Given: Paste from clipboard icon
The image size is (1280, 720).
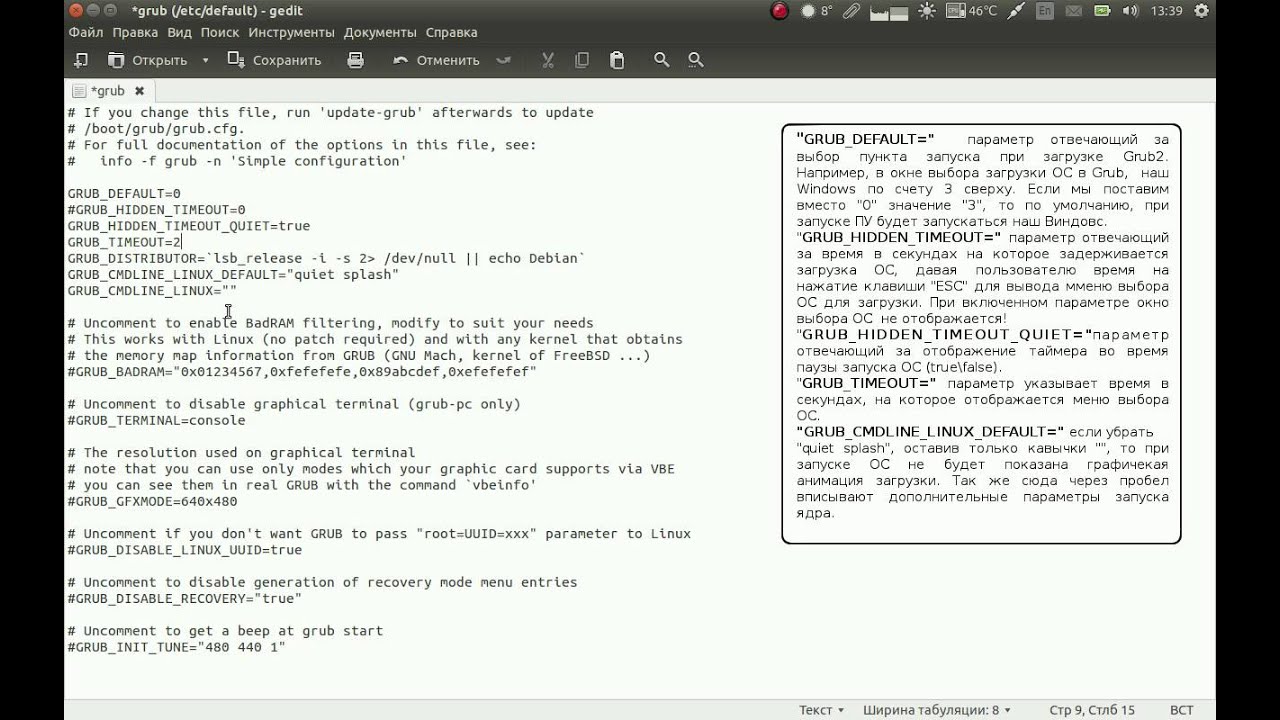Looking at the screenshot, I should point(617,60).
